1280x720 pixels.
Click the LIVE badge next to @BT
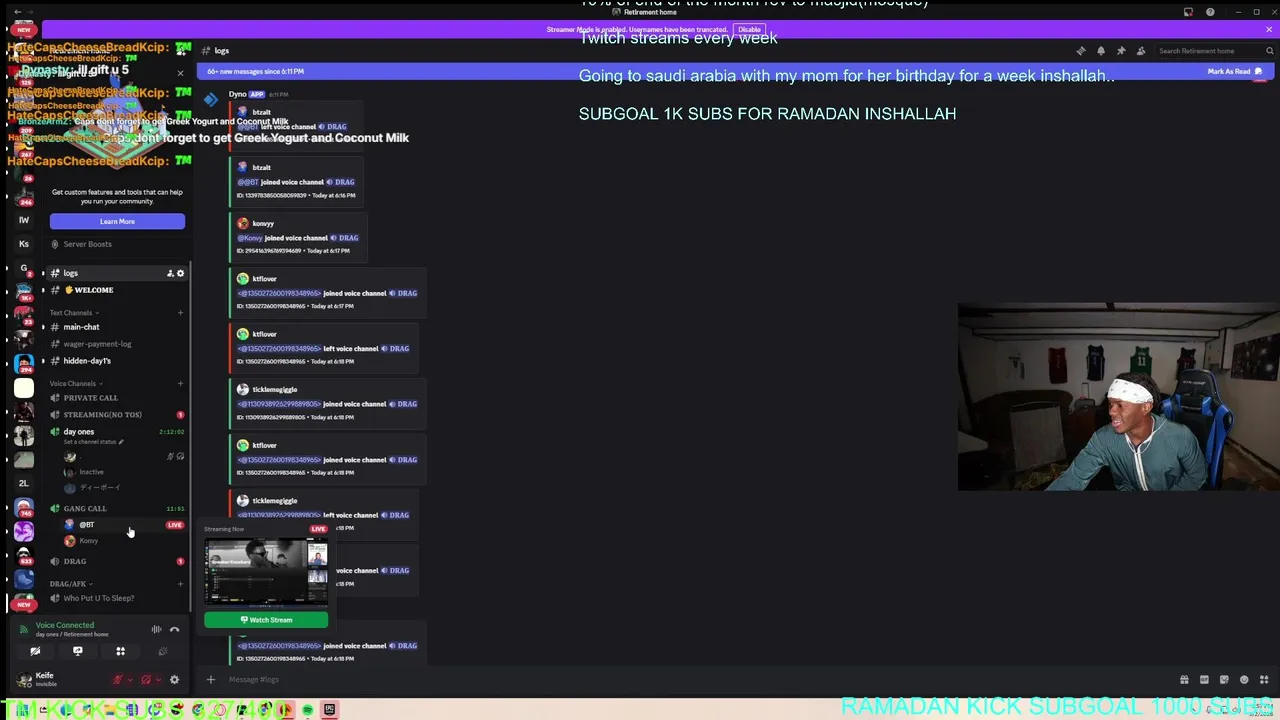(x=175, y=525)
